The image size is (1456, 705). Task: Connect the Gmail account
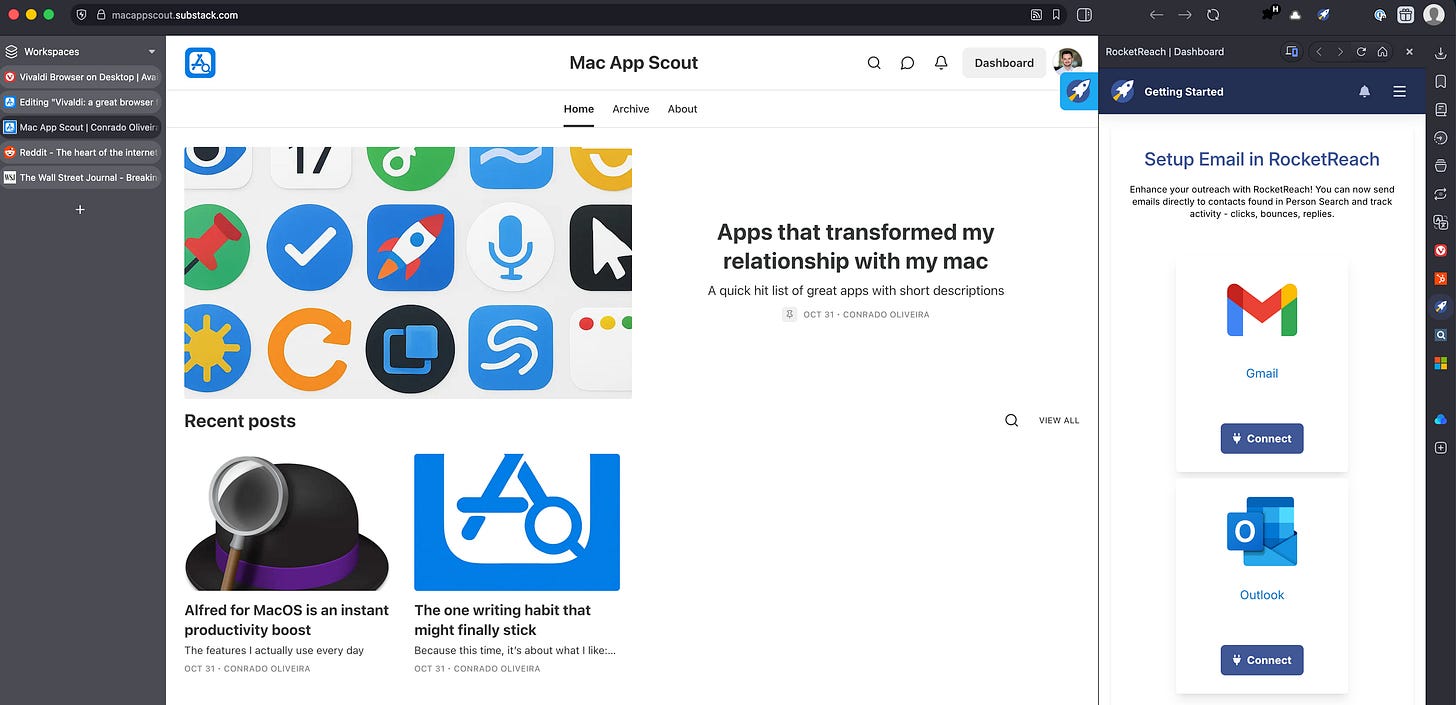pos(1262,438)
